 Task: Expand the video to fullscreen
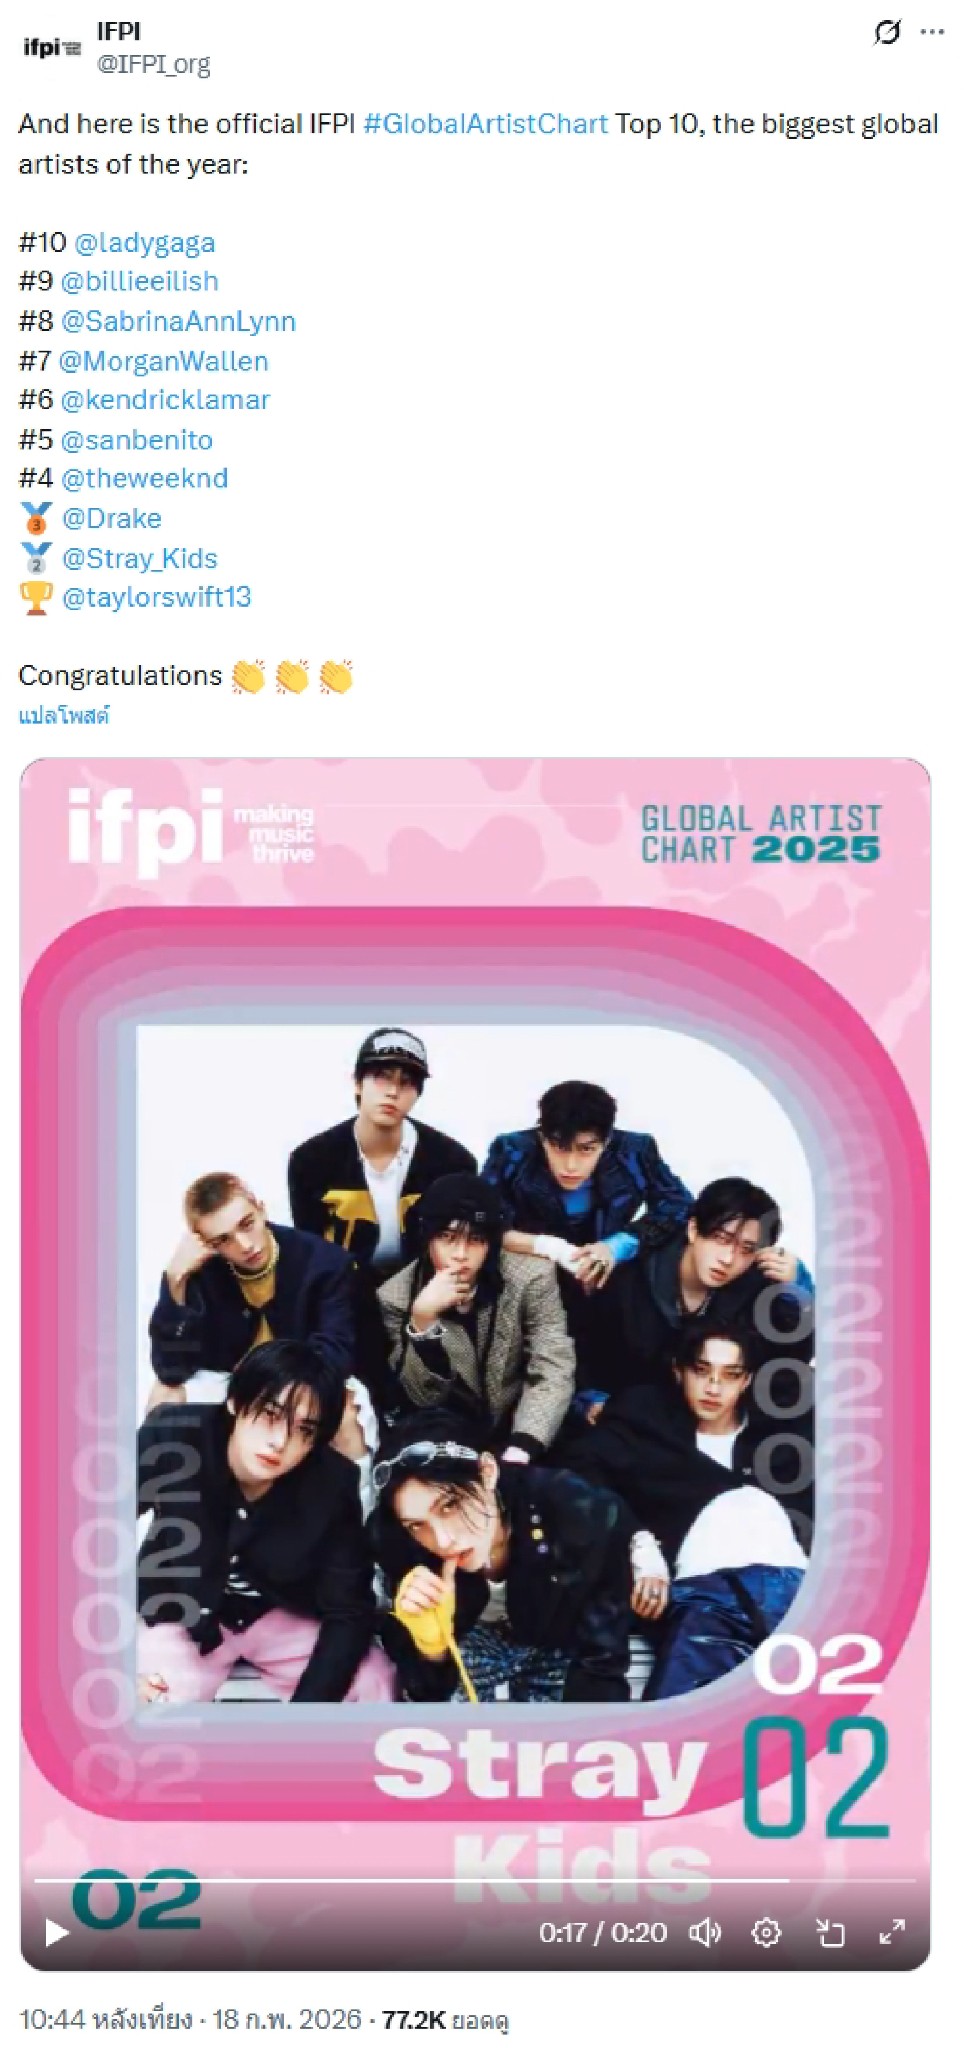[x=892, y=1933]
